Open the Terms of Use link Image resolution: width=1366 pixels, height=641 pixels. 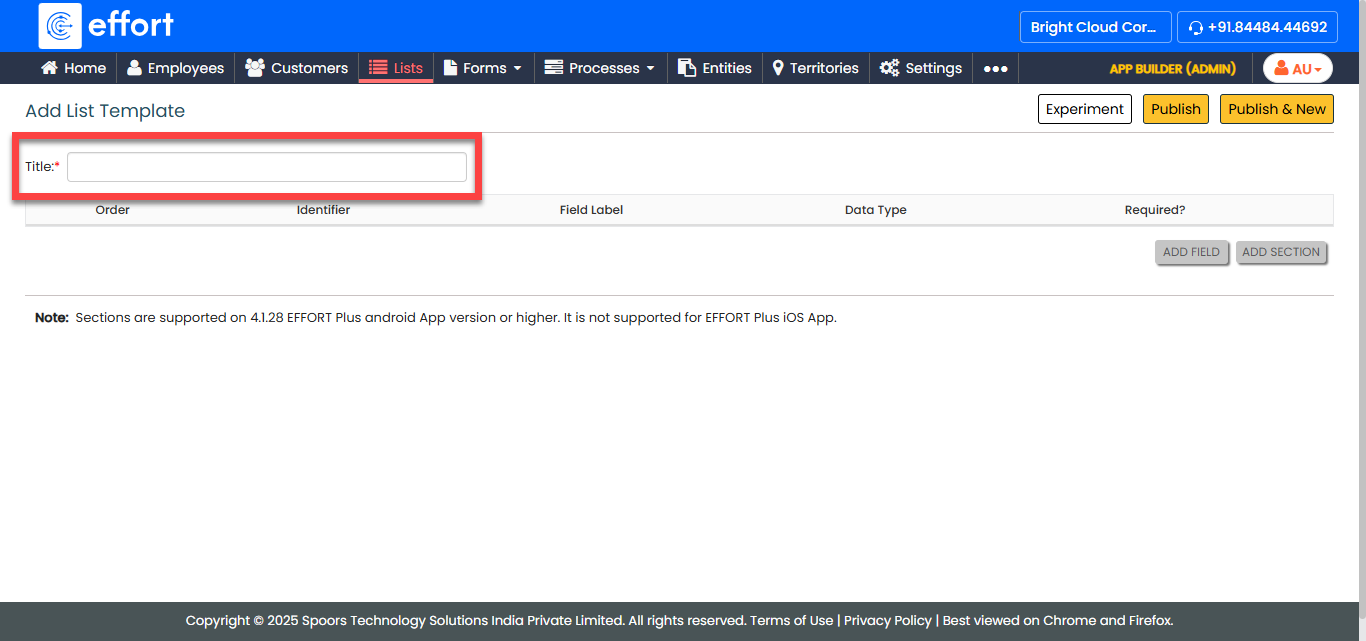click(791, 620)
